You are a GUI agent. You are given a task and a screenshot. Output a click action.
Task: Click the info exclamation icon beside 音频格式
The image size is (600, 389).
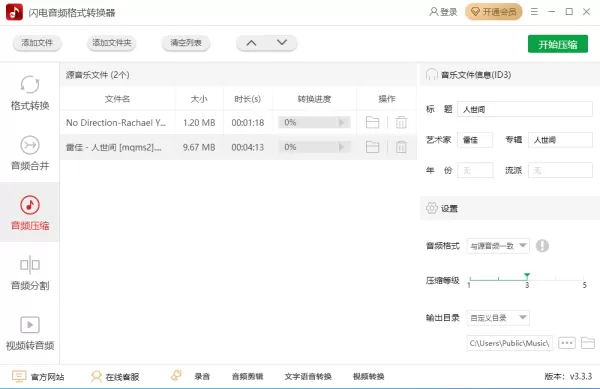click(542, 246)
